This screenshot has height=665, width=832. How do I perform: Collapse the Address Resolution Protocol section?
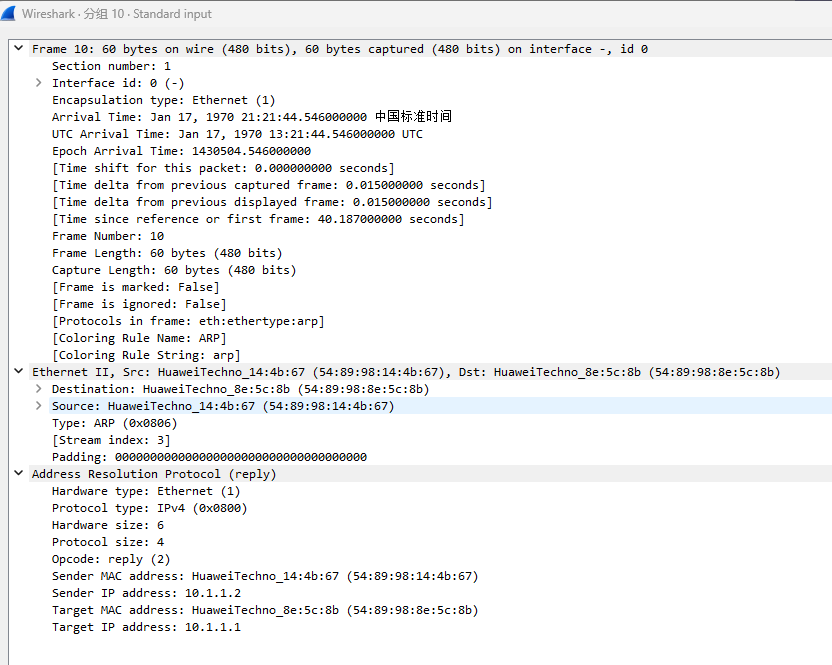(x=19, y=473)
